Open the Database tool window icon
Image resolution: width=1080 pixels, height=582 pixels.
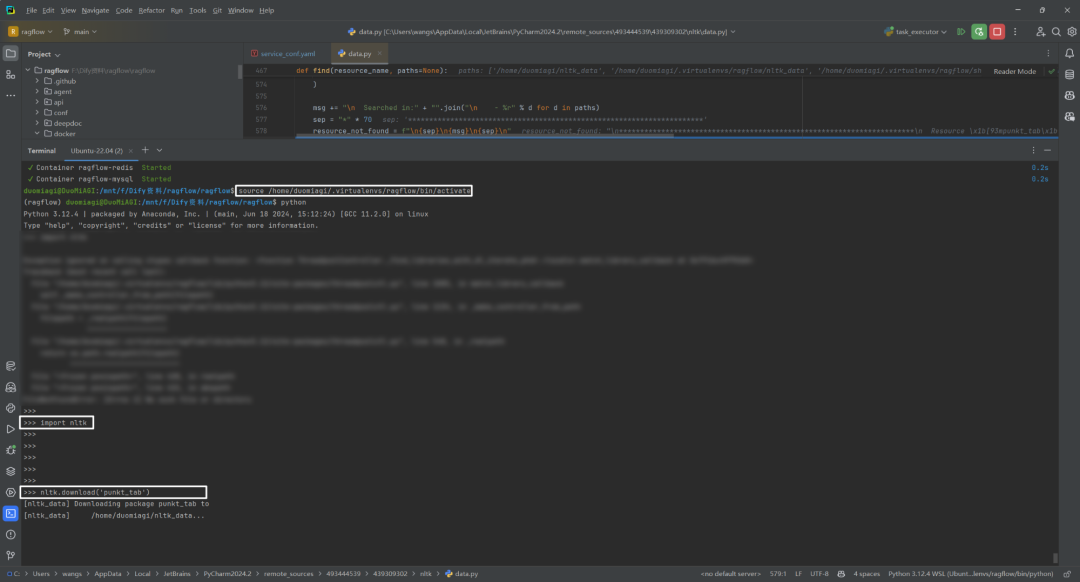pos(1069,74)
